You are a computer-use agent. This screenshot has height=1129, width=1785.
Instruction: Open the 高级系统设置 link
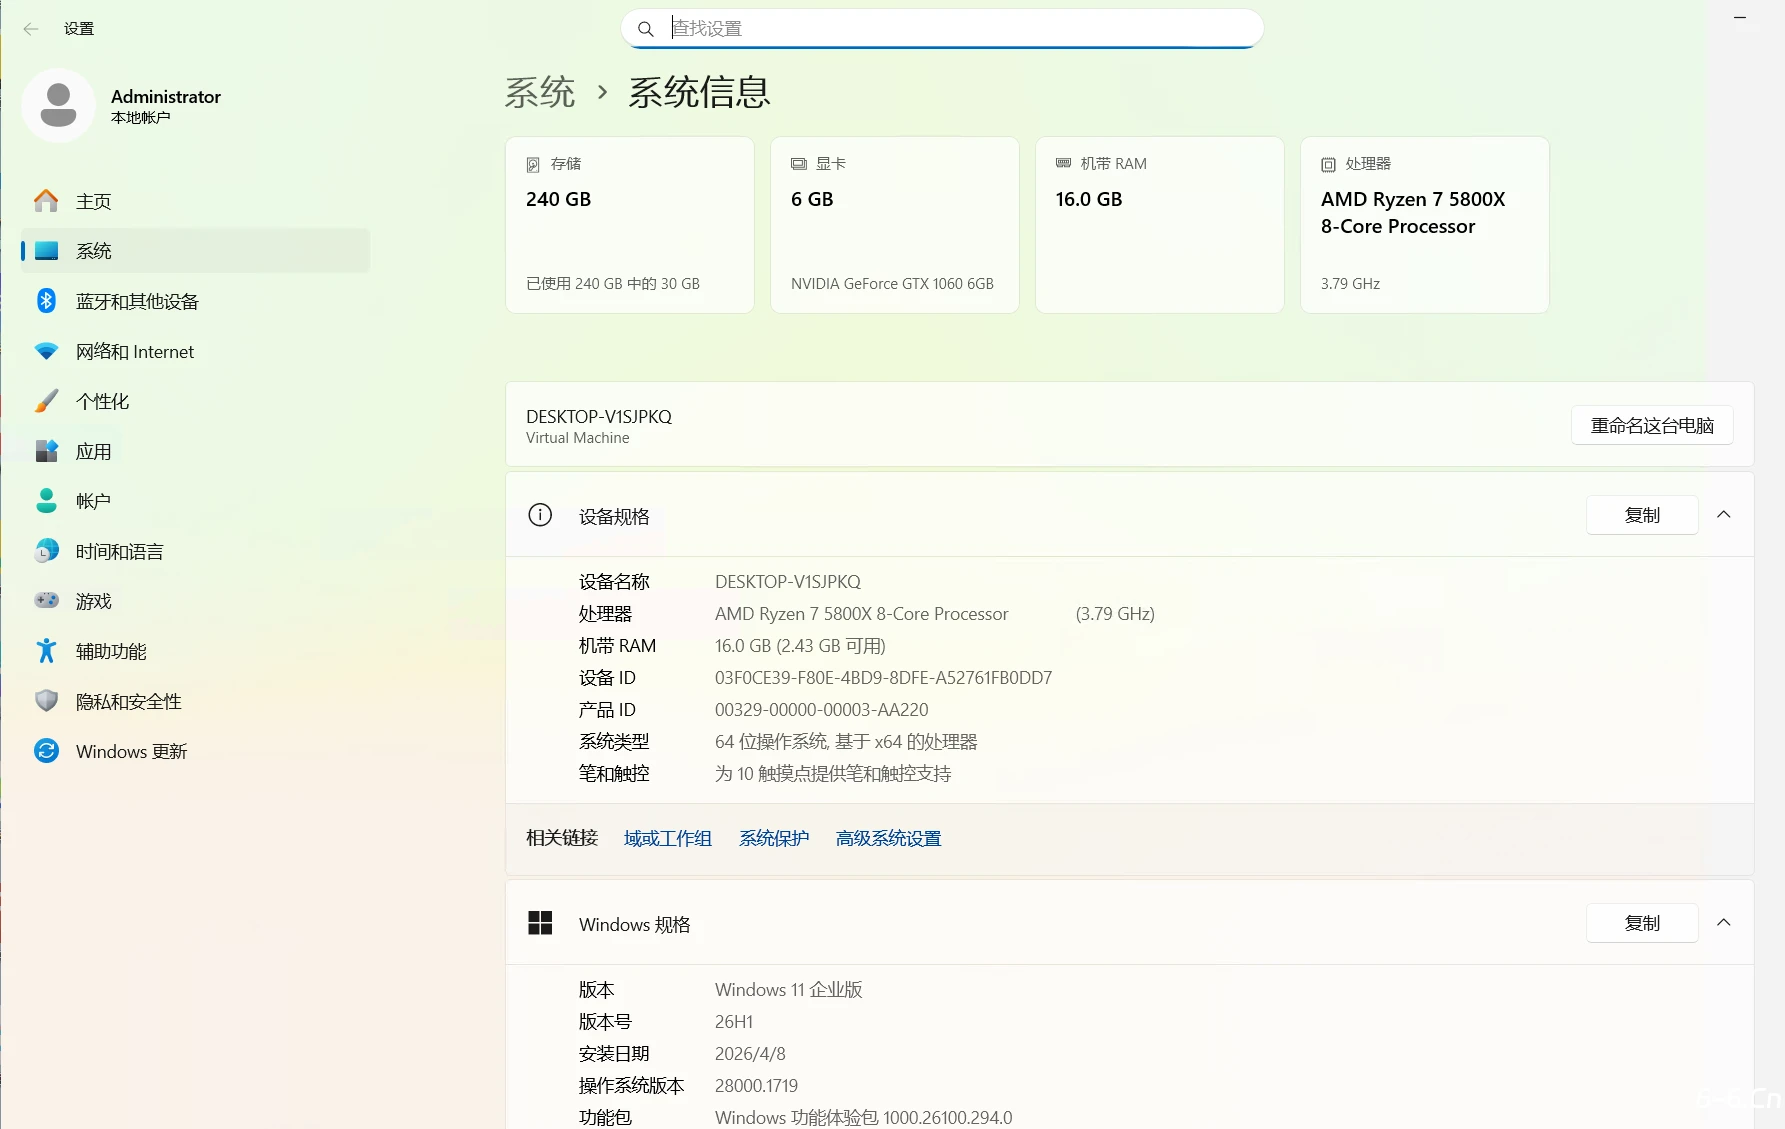(x=887, y=838)
